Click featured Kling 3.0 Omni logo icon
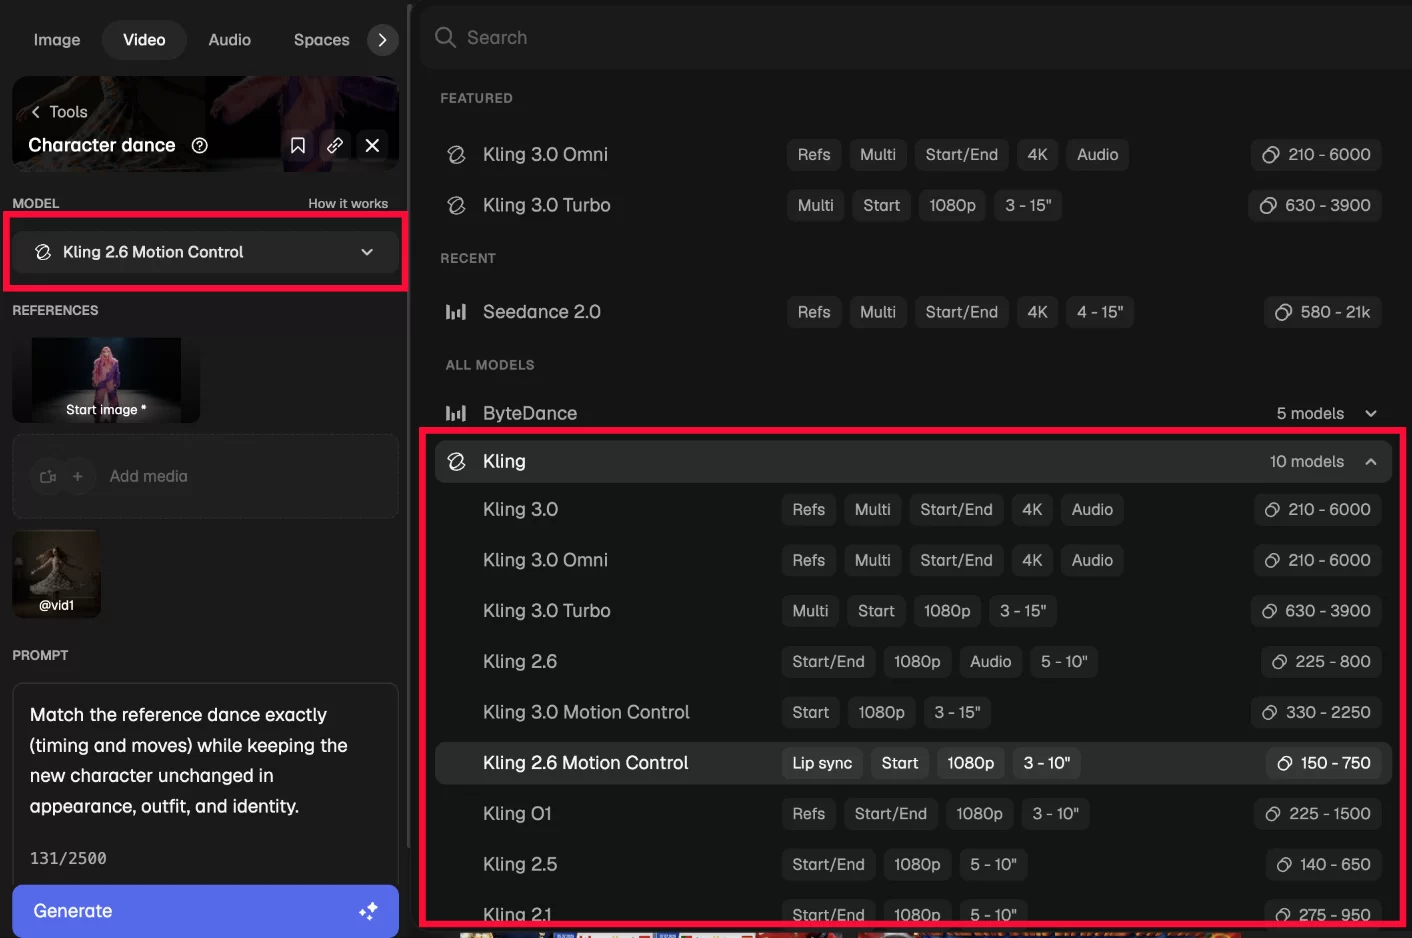1412x938 pixels. (456, 154)
